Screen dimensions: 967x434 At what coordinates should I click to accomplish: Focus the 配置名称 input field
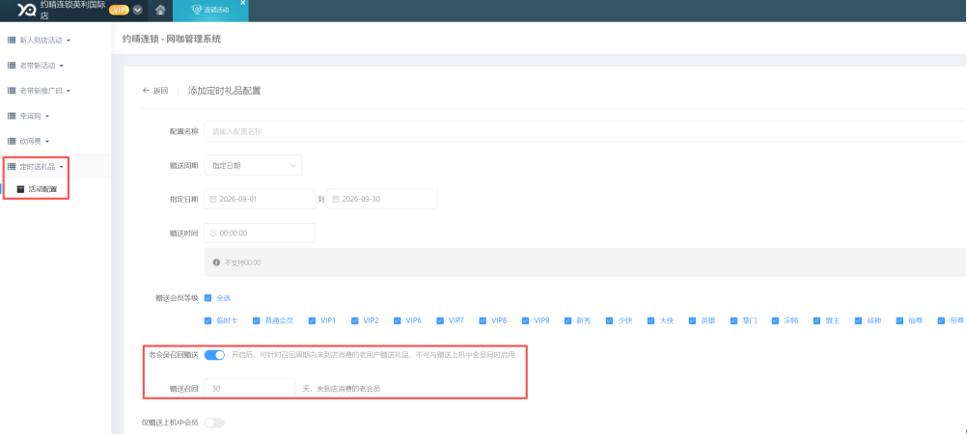585,131
